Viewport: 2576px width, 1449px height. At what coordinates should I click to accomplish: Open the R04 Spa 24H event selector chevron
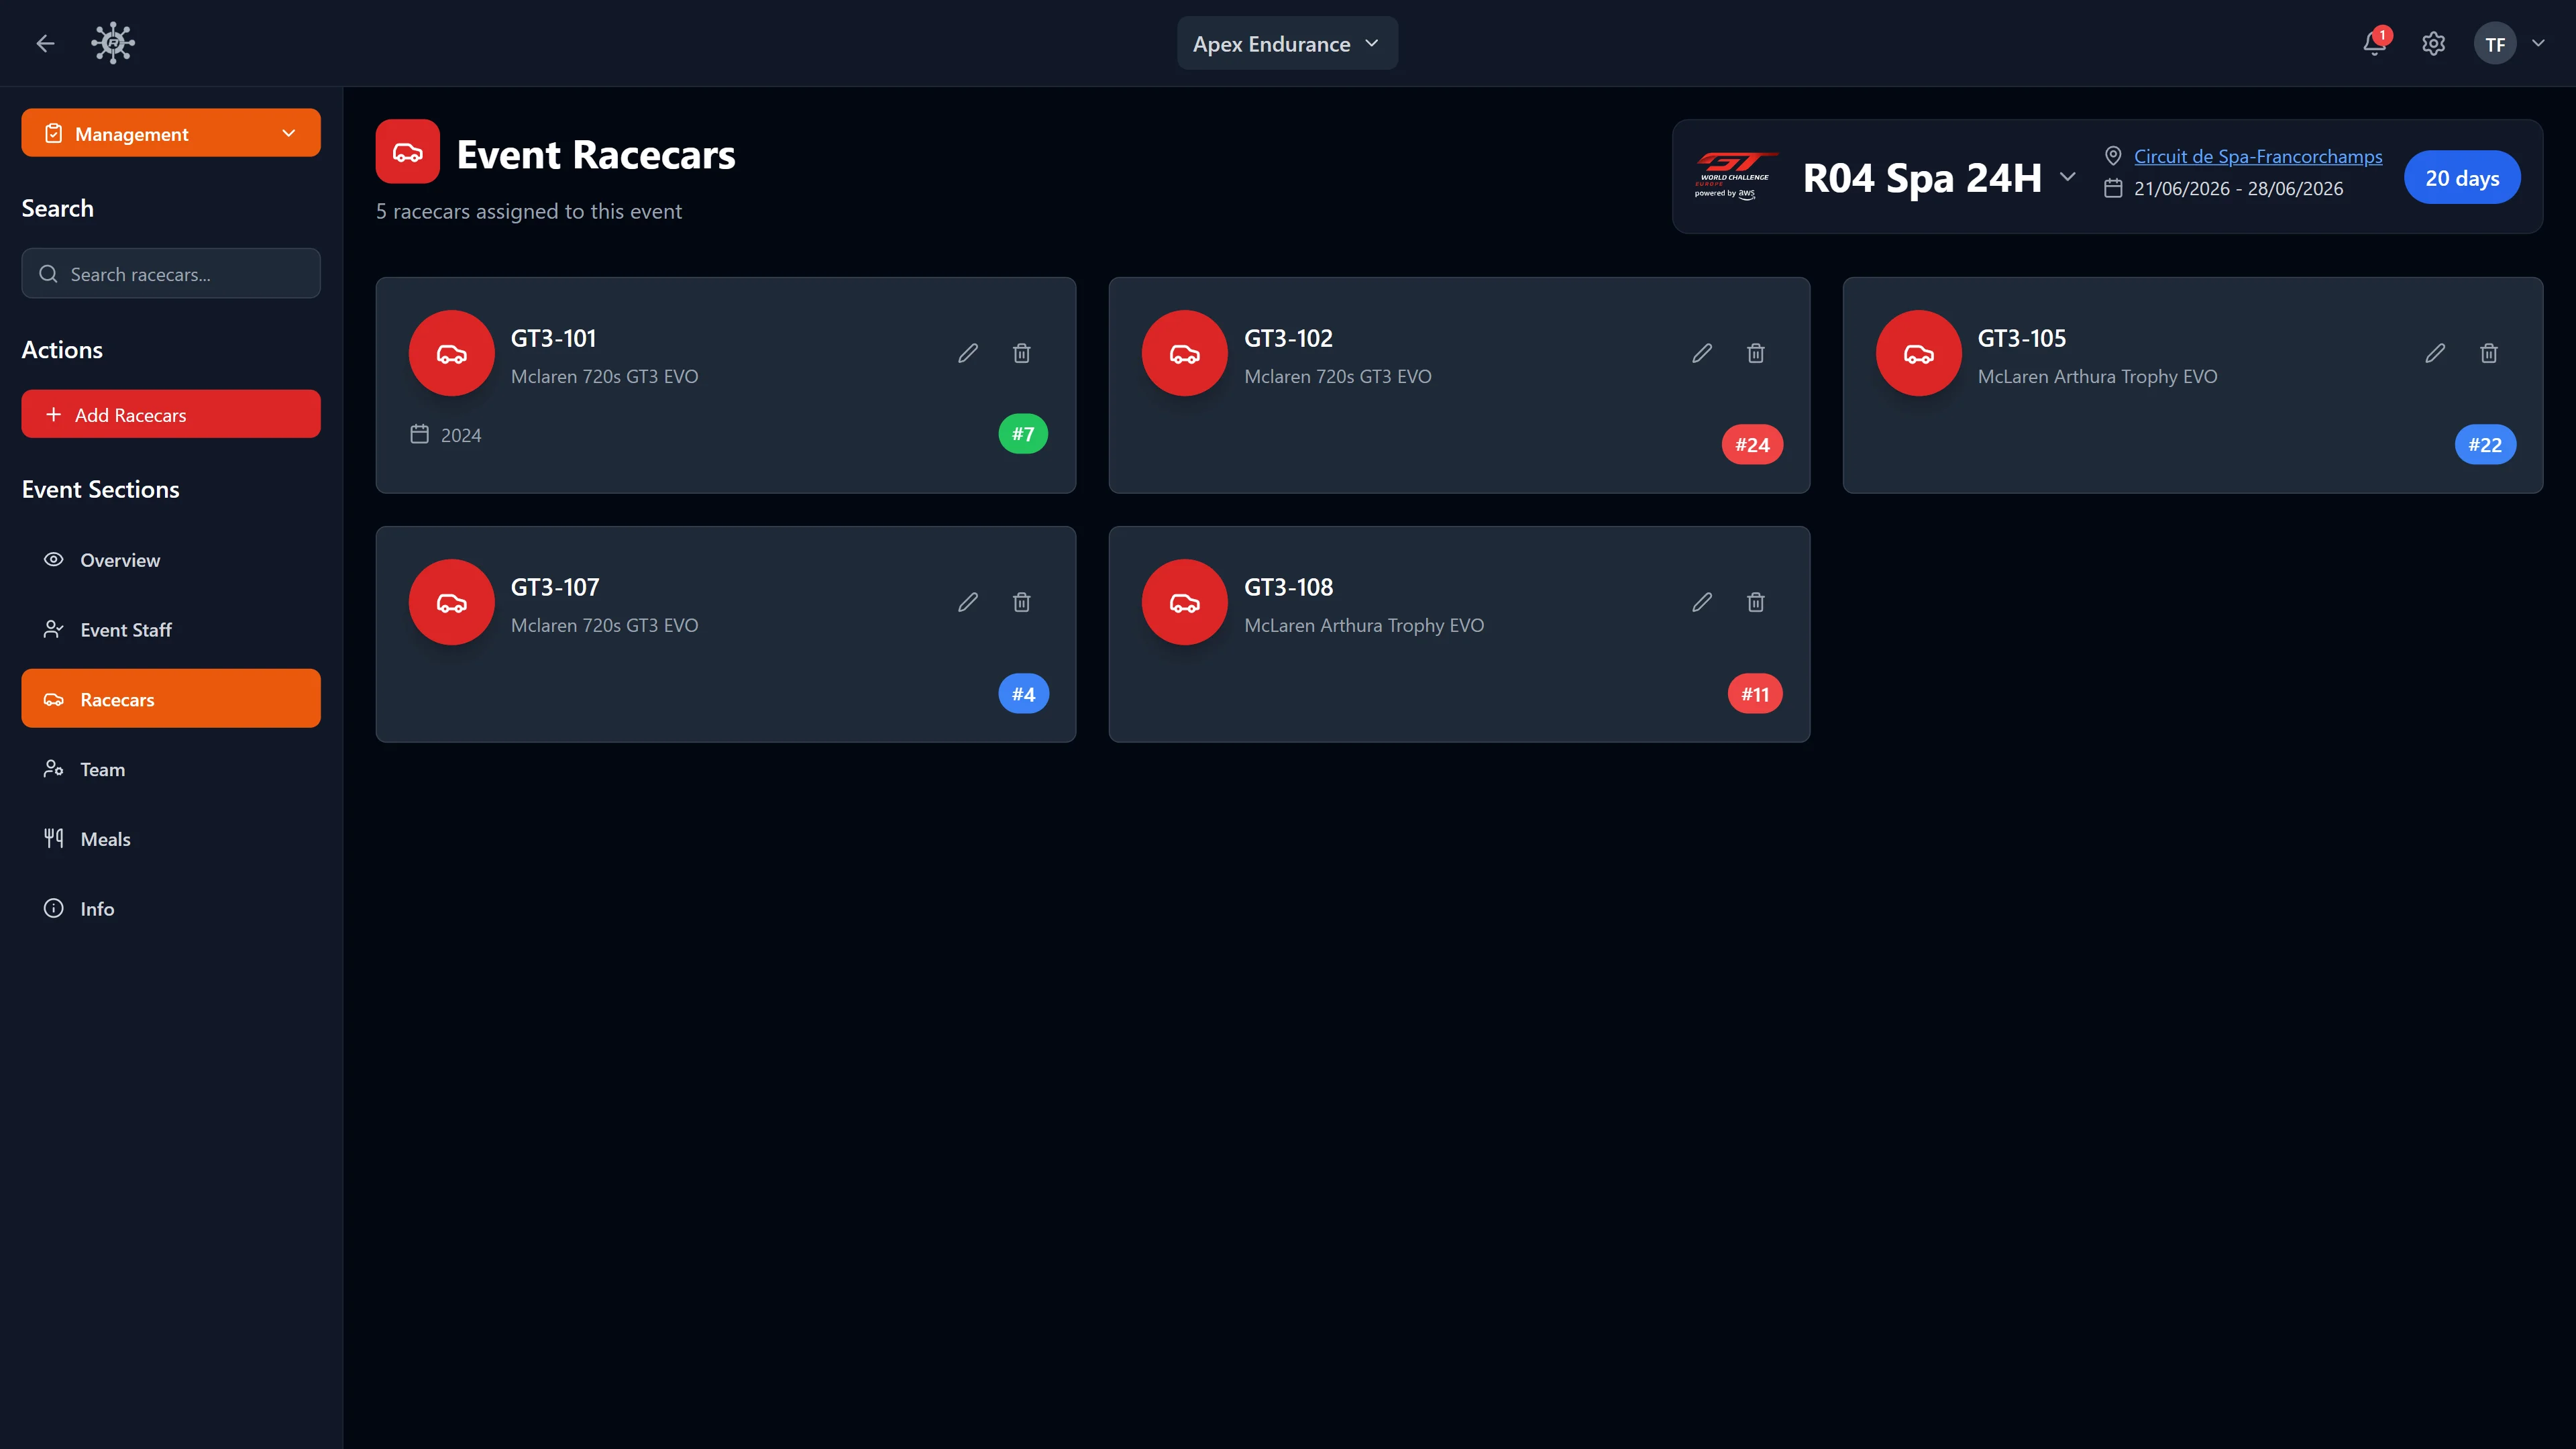[2067, 177]
